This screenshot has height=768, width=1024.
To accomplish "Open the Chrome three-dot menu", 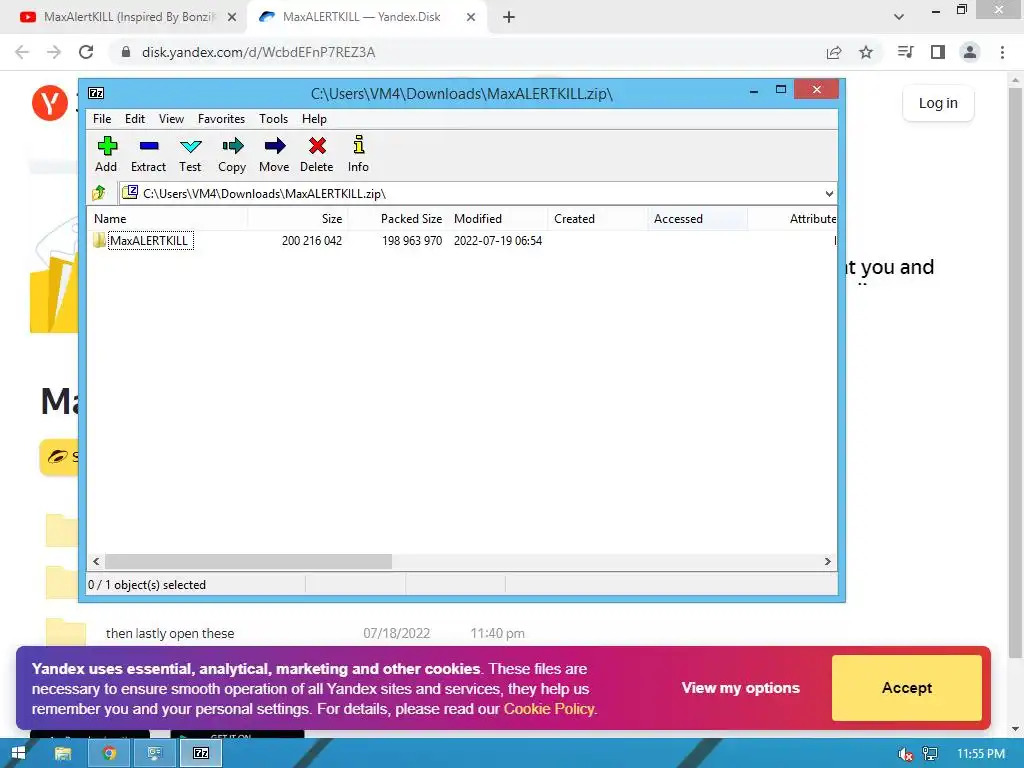I will (x=1002, y=52).
